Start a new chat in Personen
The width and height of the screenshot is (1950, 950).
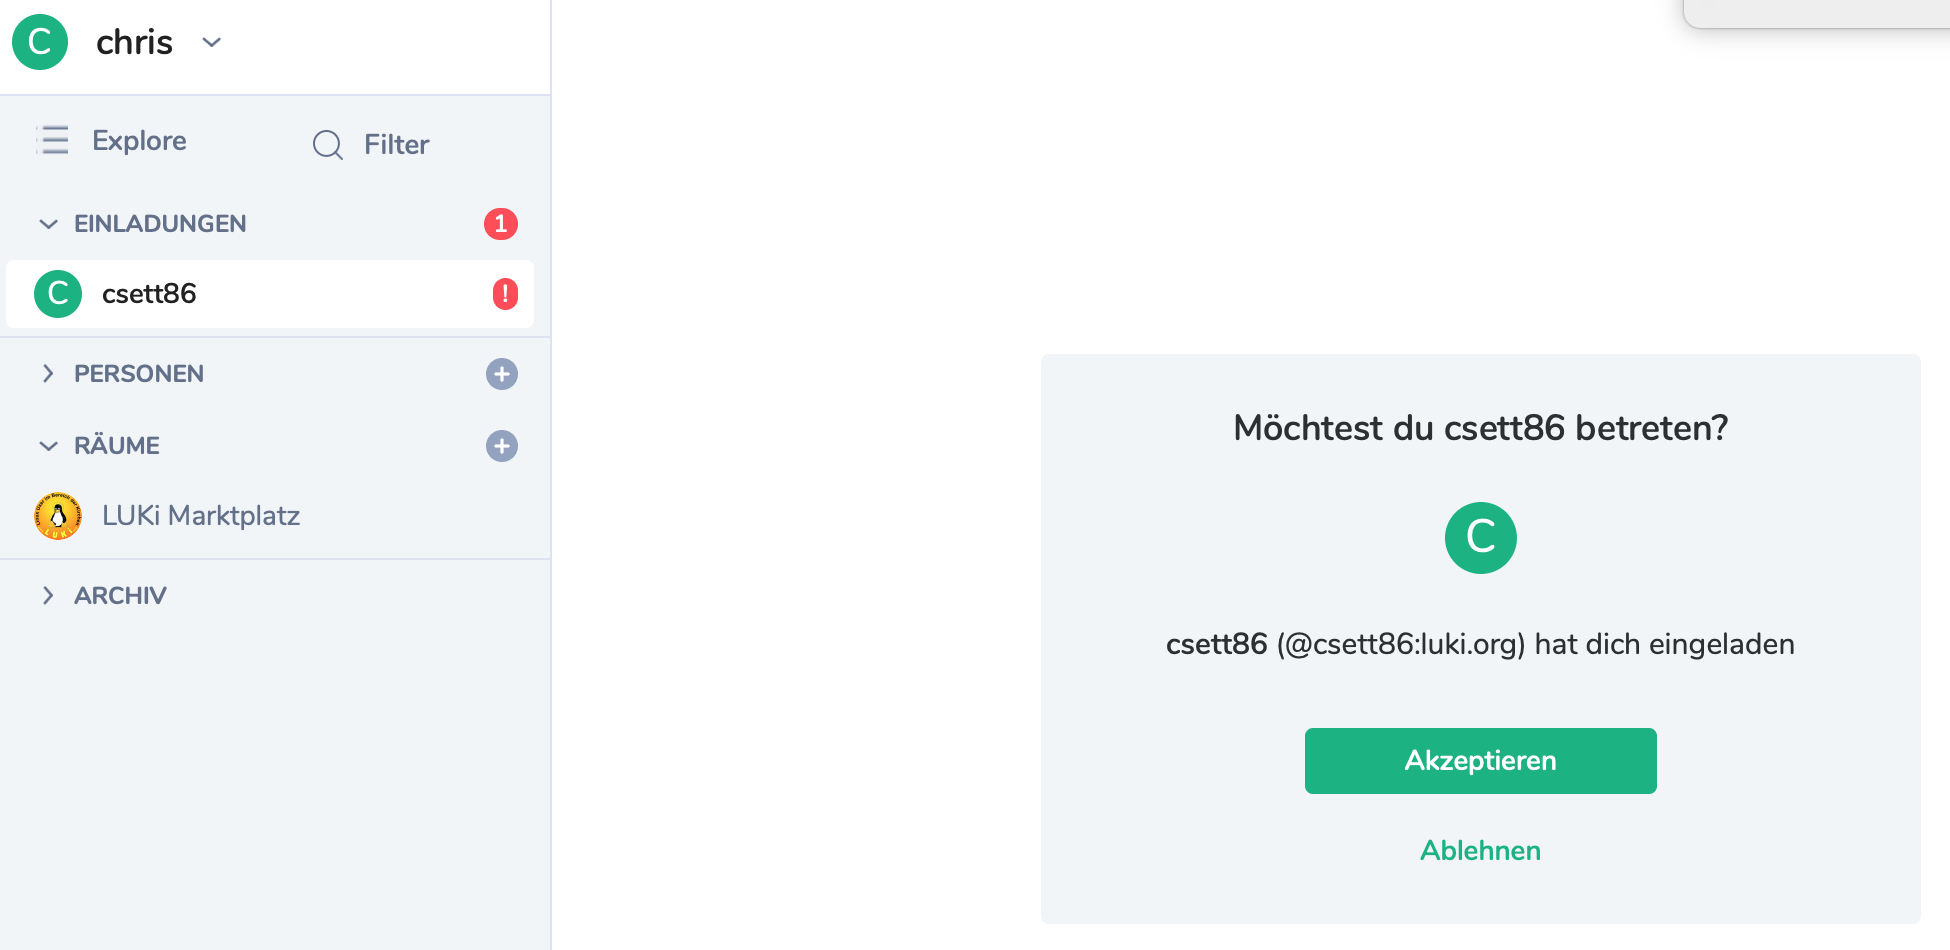502,374
